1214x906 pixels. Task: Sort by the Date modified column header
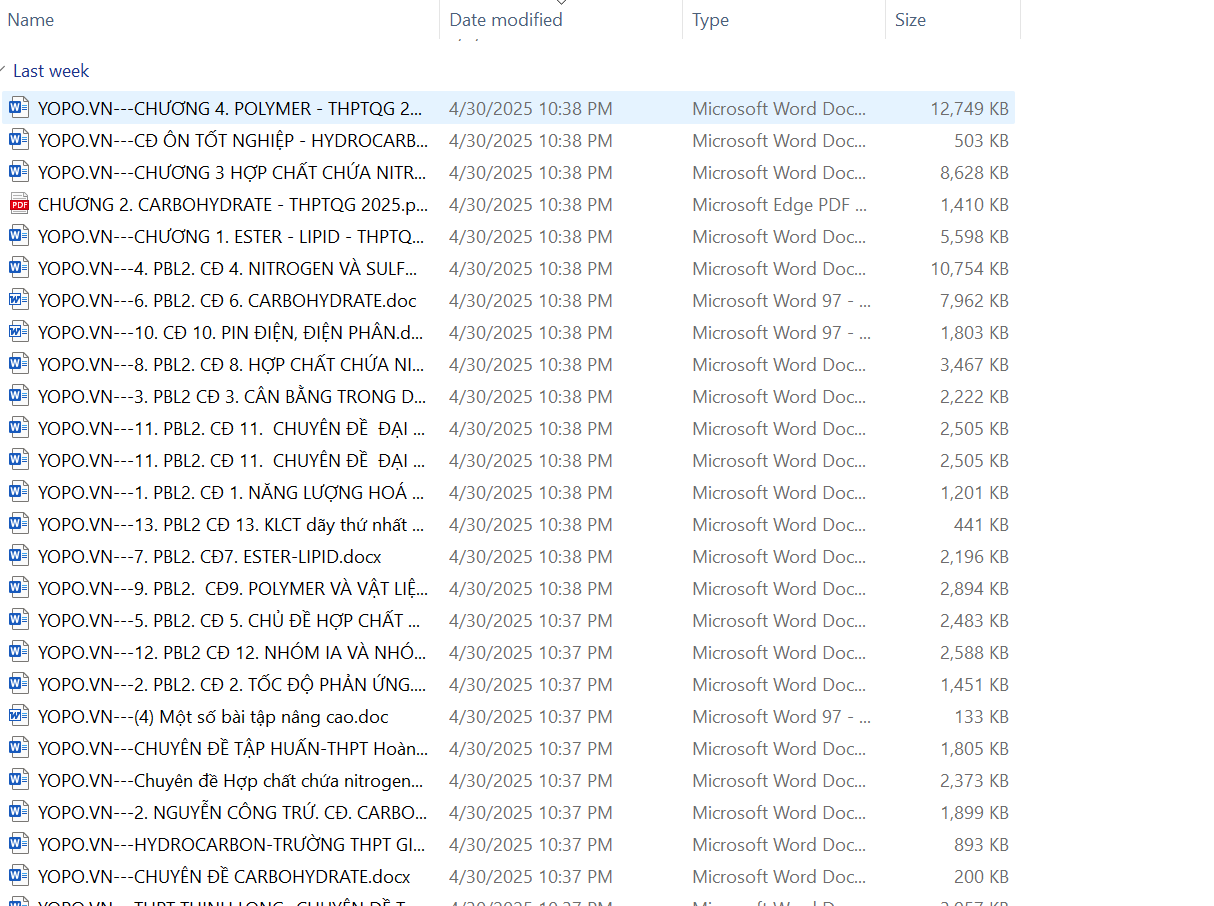point(505,20)
